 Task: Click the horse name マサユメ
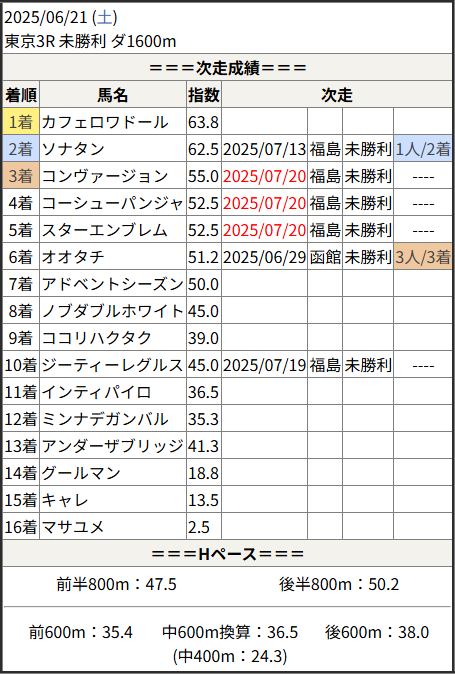(73, 527)
